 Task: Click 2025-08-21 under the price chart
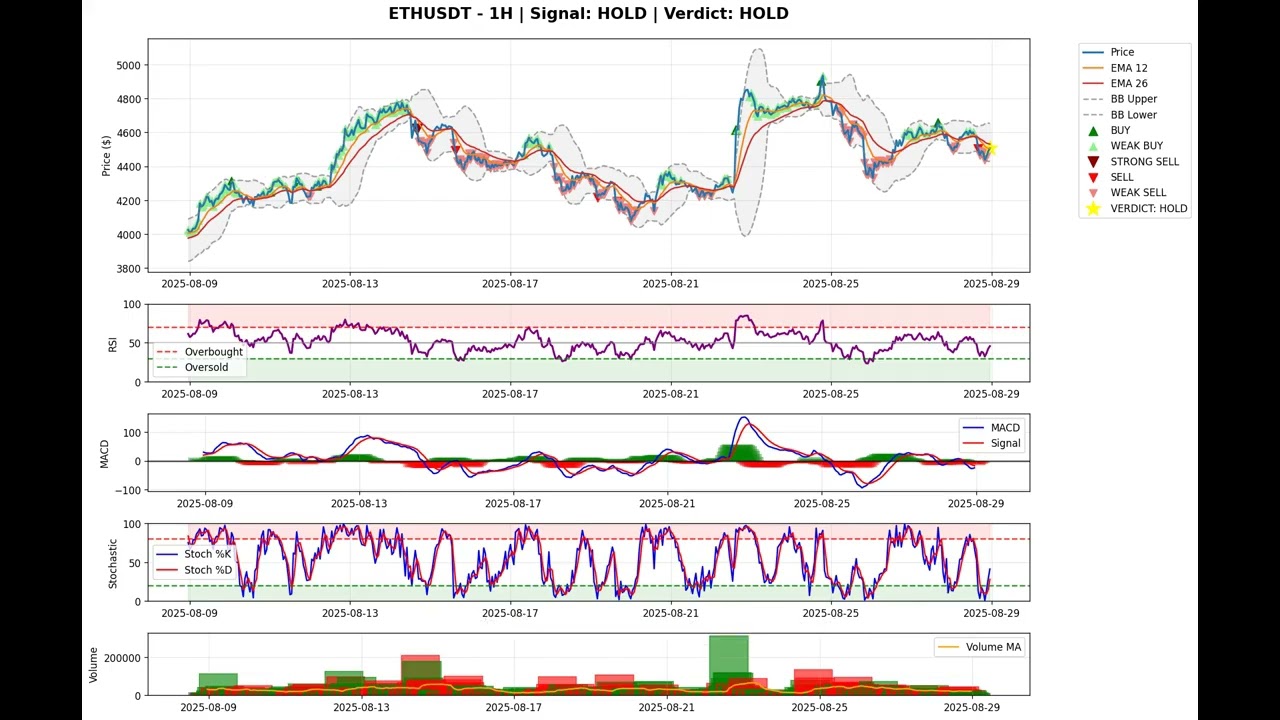coord(671,284)
